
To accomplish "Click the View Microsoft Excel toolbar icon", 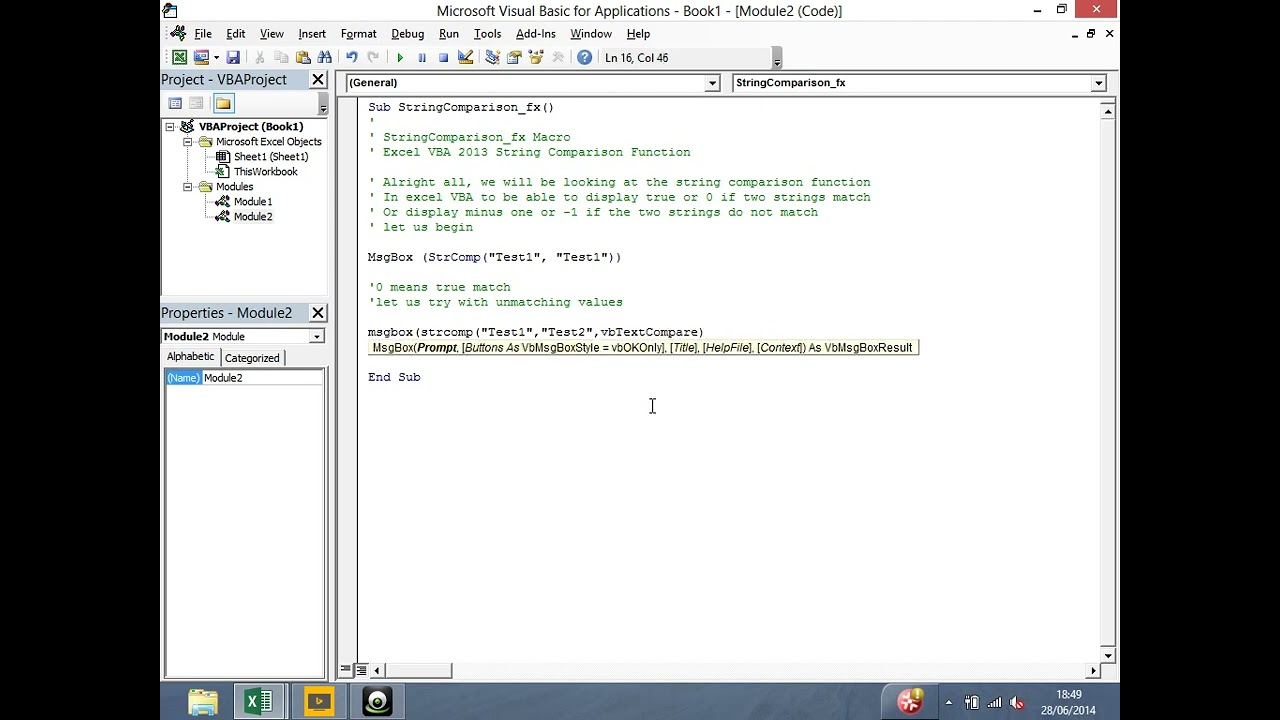I will [x=179, y=58].
